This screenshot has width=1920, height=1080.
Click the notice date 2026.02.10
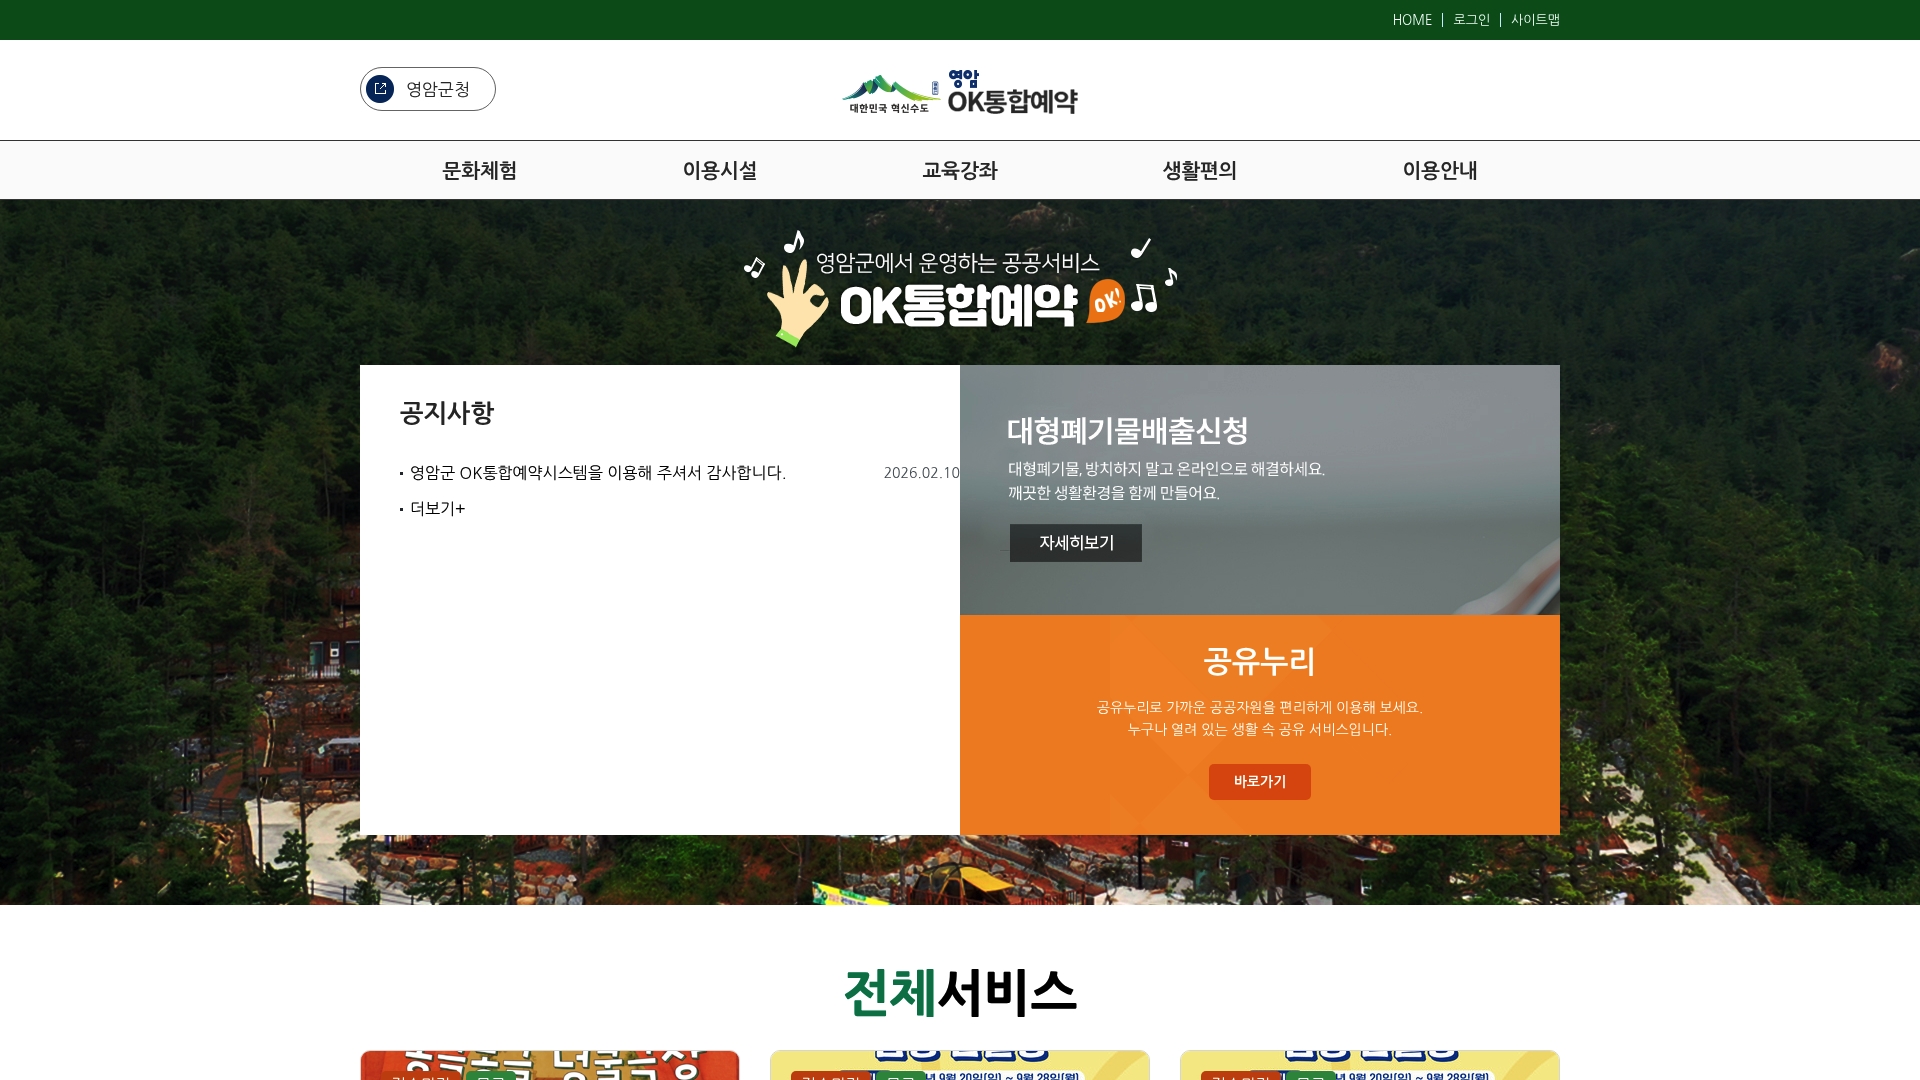pyautogui.click(x=921, y=473)
